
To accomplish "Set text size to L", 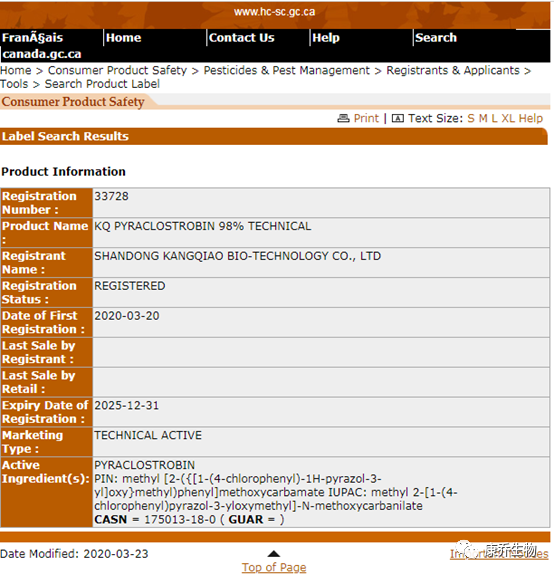I will point(494,118).
